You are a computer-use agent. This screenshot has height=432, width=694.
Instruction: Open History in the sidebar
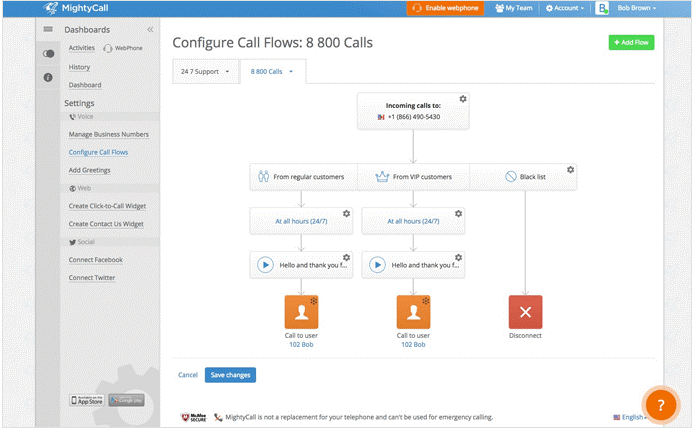[79, 67]
